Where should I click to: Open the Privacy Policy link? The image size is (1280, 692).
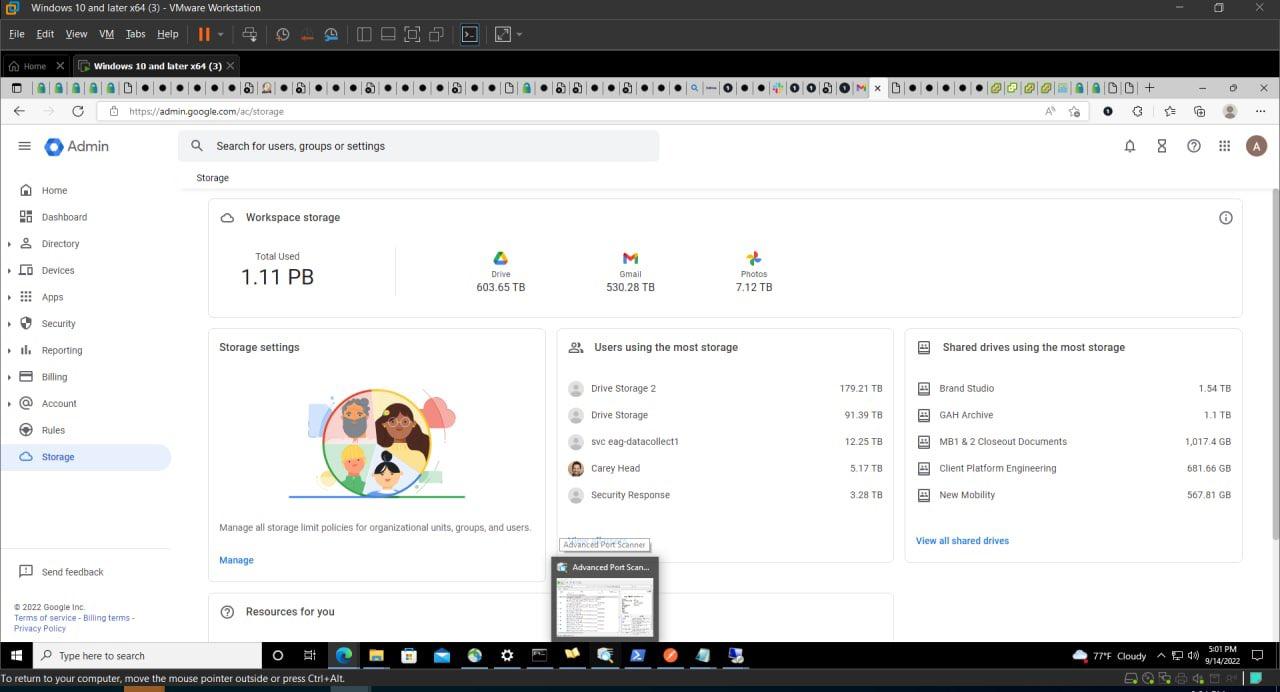pyautogui.click(x=40, y=628)
